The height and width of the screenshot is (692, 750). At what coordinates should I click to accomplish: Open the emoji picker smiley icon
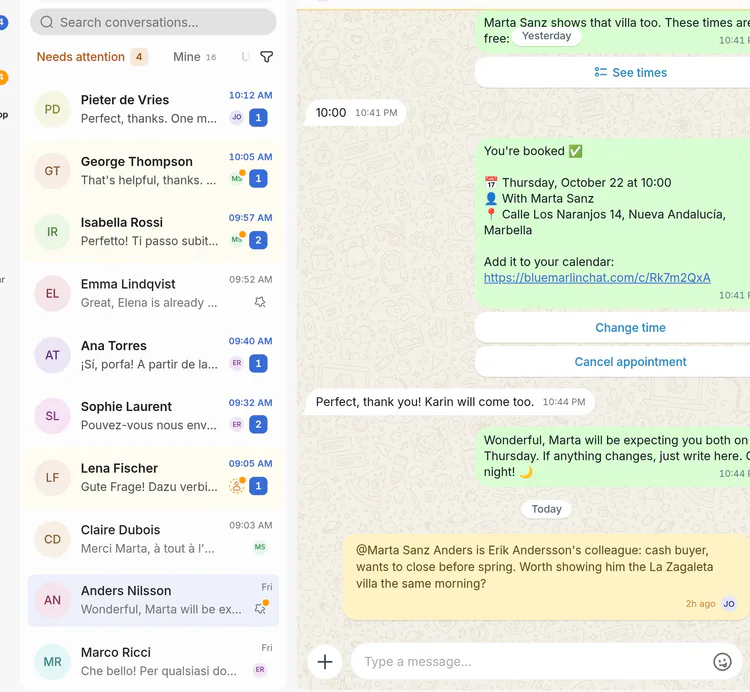point(722,662)
